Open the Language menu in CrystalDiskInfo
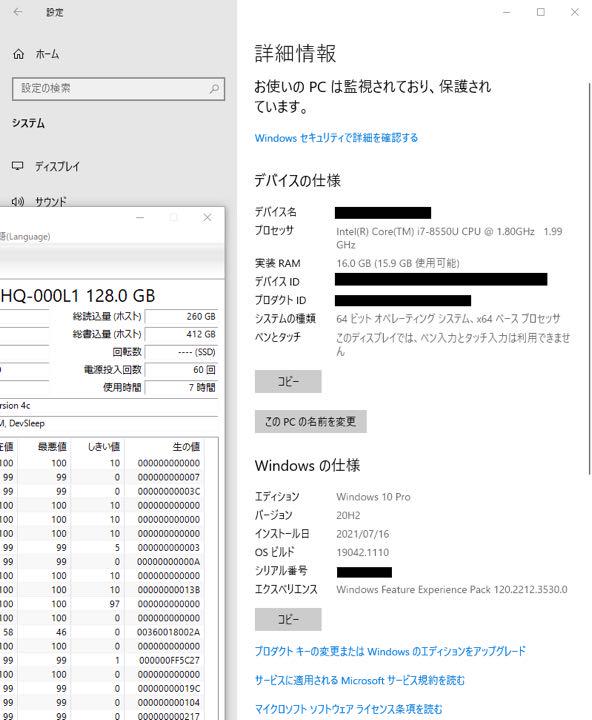This screenshot has width=592, height=720. point(25,236)
